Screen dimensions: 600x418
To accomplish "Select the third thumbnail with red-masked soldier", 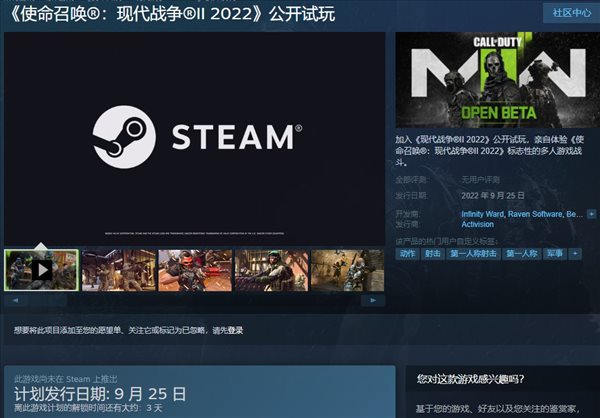I will click(195, 270).
